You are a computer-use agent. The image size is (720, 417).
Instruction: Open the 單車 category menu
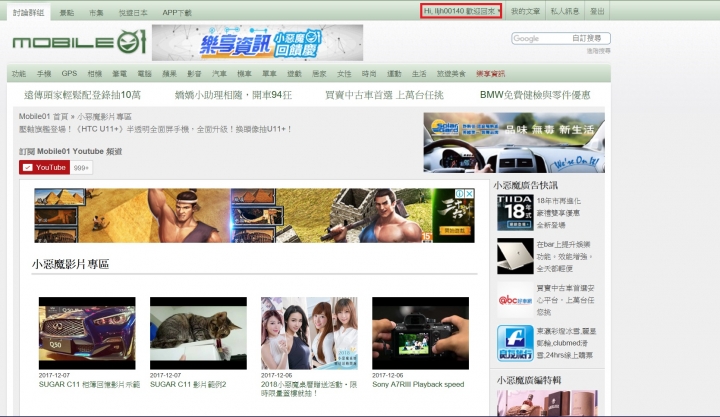(x=269, y=73)
